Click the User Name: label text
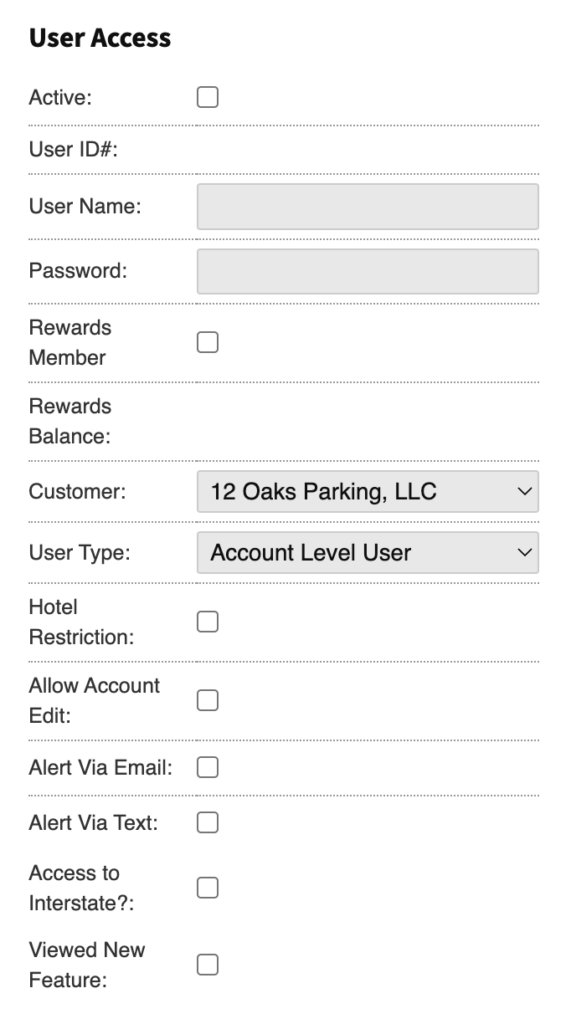Image resolution: width=566 pixels, height=1024 pixels. 85,206
